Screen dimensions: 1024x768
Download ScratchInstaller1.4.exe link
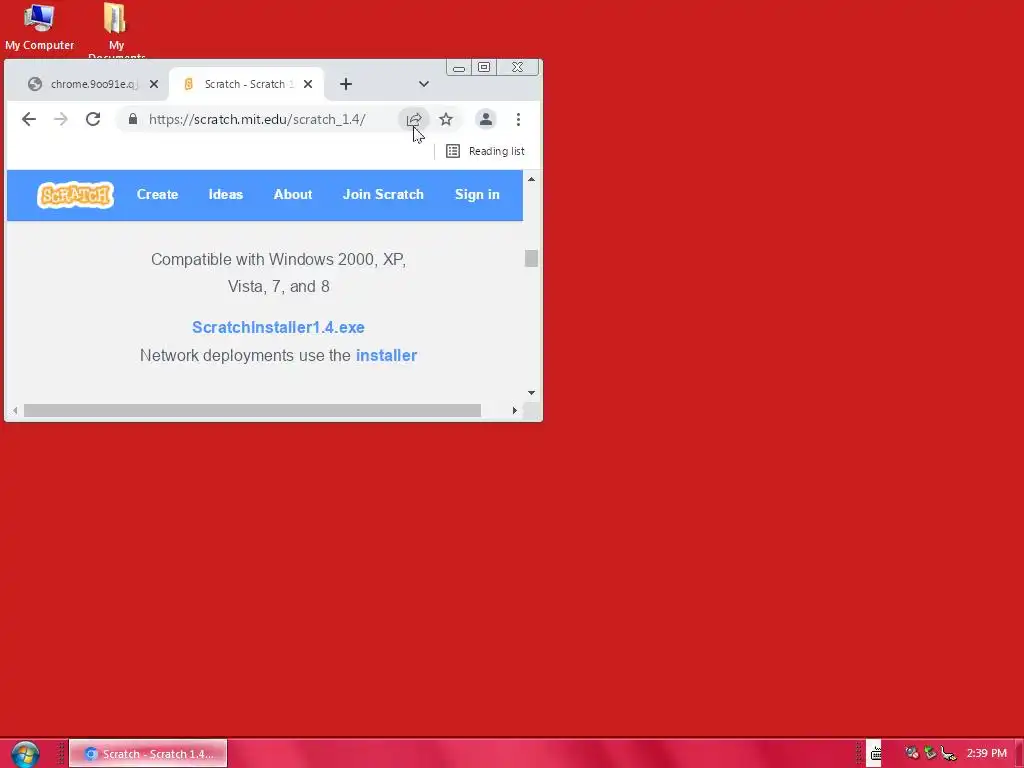pyautogui.click(x=278, y=327)
